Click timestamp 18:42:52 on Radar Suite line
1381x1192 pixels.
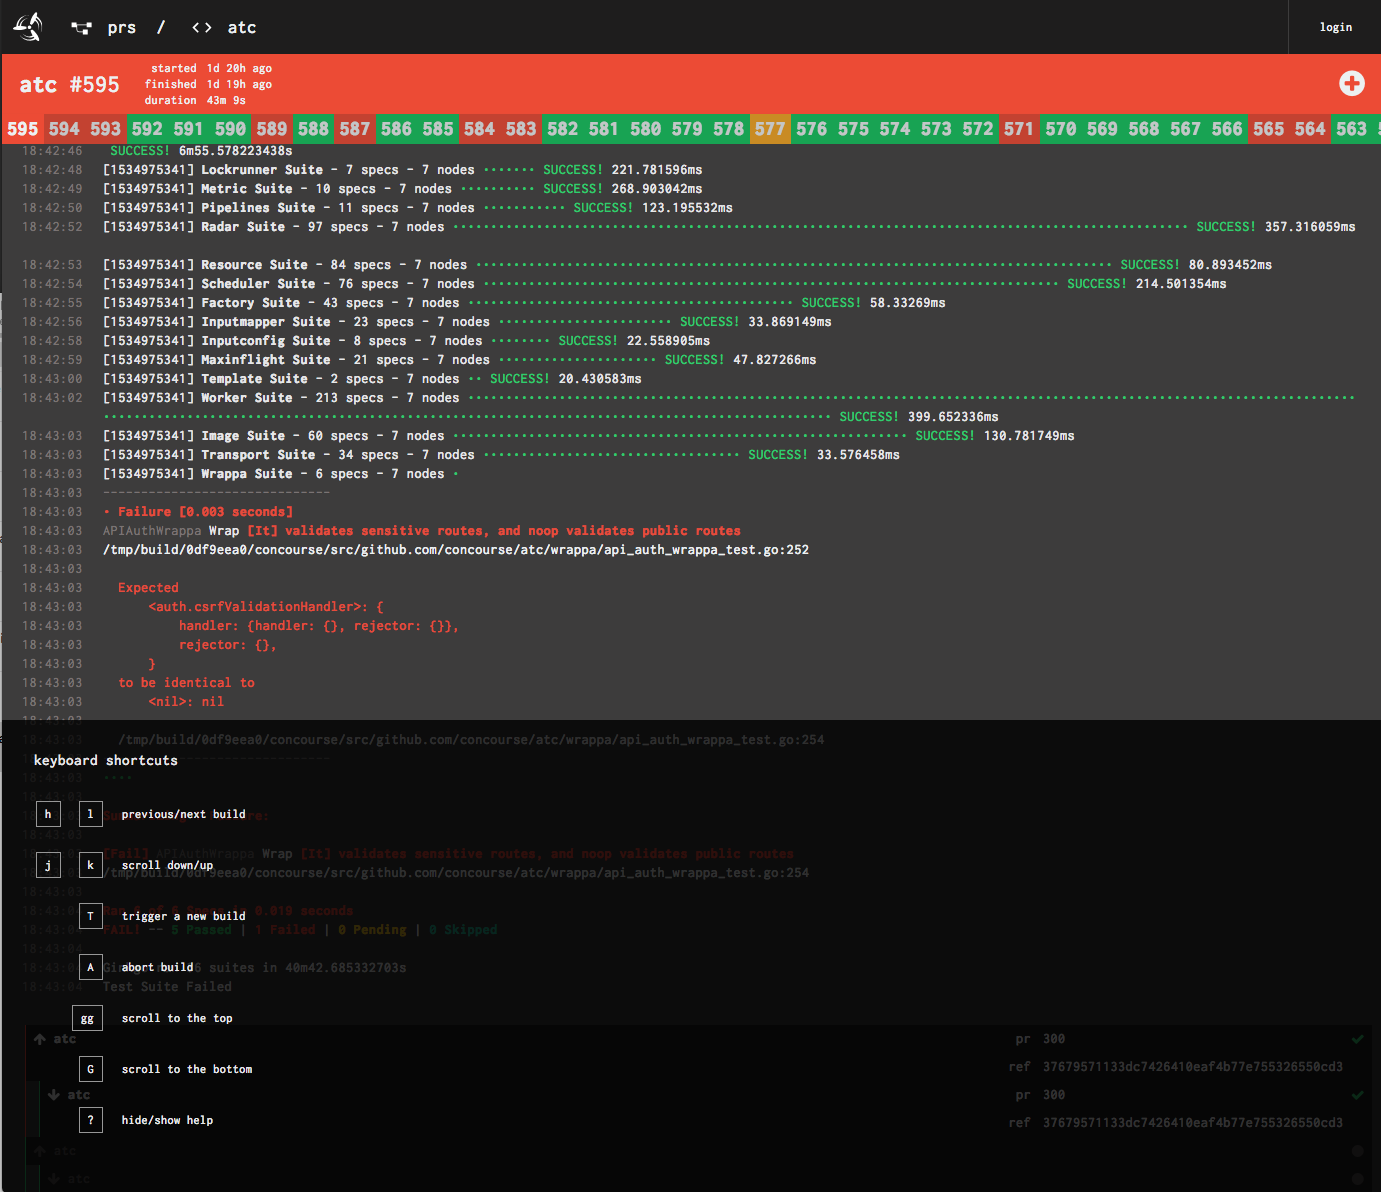[52, 227]
